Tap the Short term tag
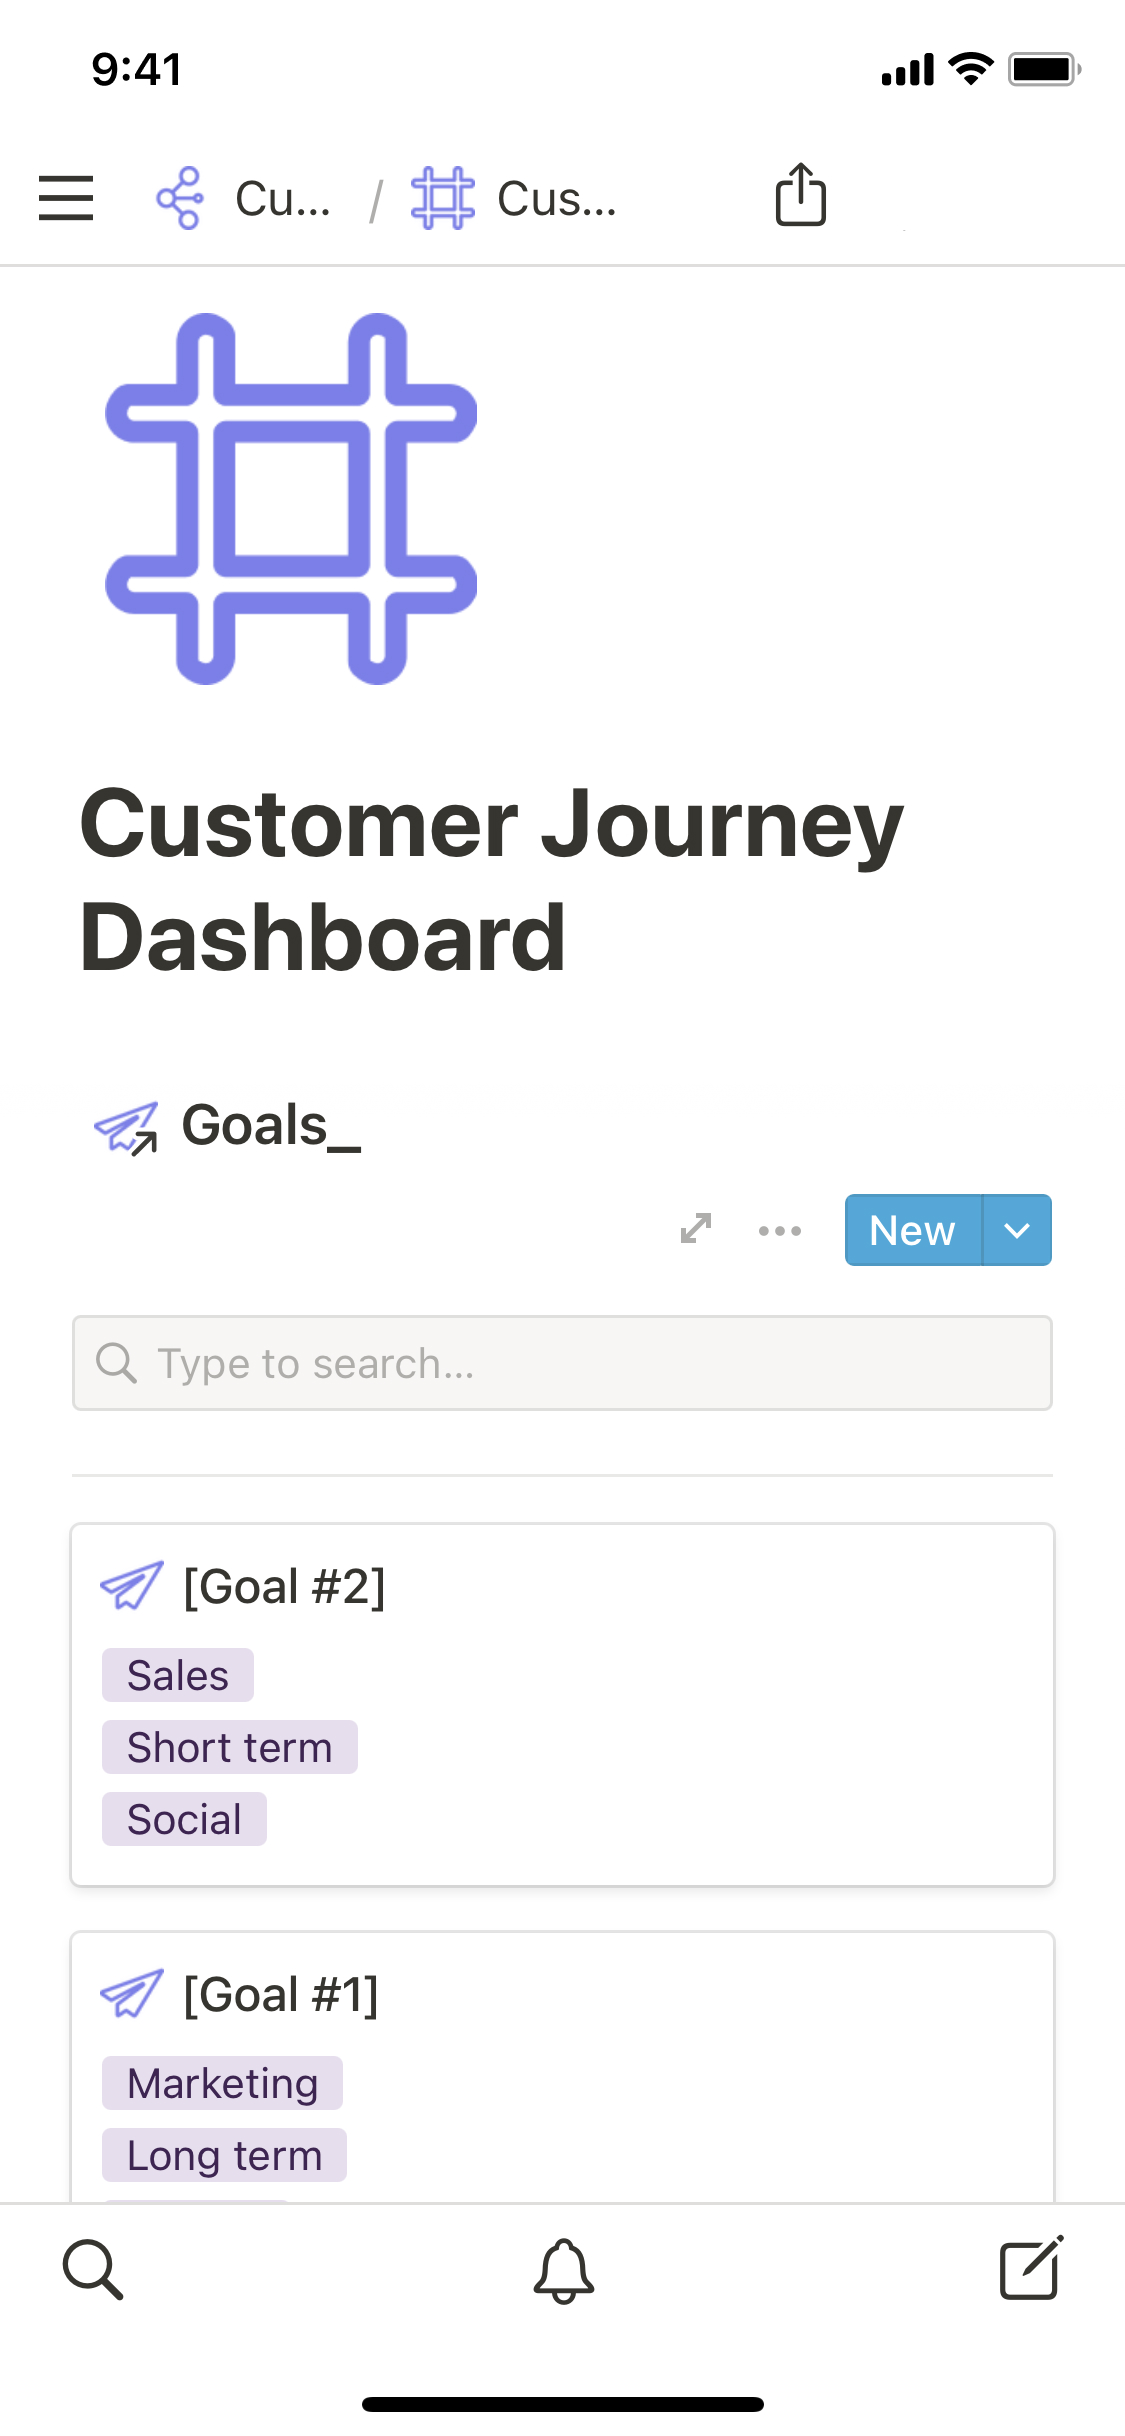1125x2436 pixels. [x=229, y=1747]
